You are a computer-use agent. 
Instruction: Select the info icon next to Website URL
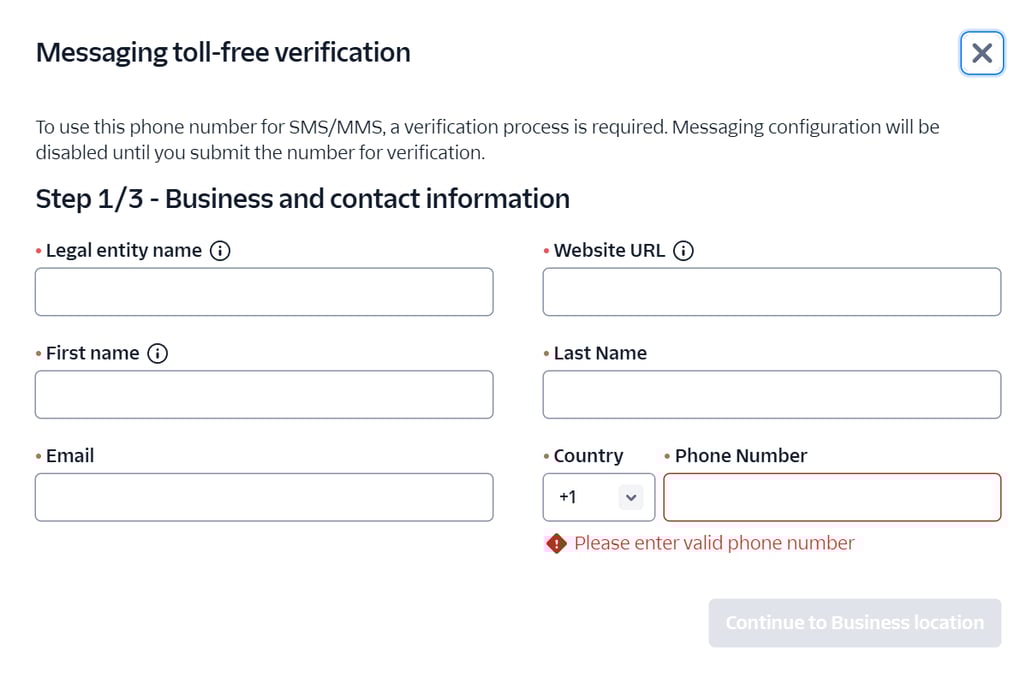[683, 251]
